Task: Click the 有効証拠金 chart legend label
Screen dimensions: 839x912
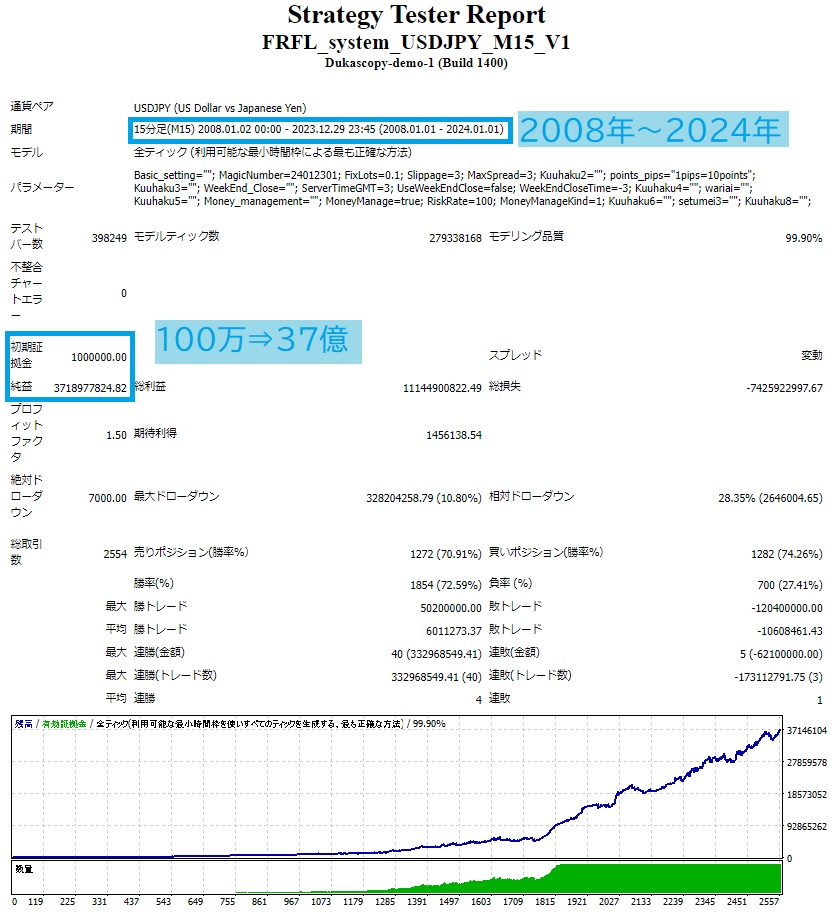Action: [64, 724]
